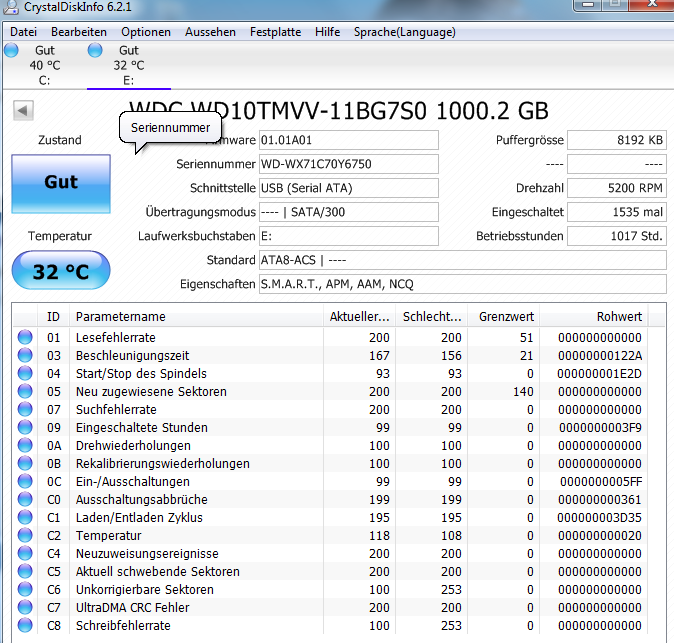Click the status dot for Ein-/Ausschaltungen

click(x=25, y=481)
